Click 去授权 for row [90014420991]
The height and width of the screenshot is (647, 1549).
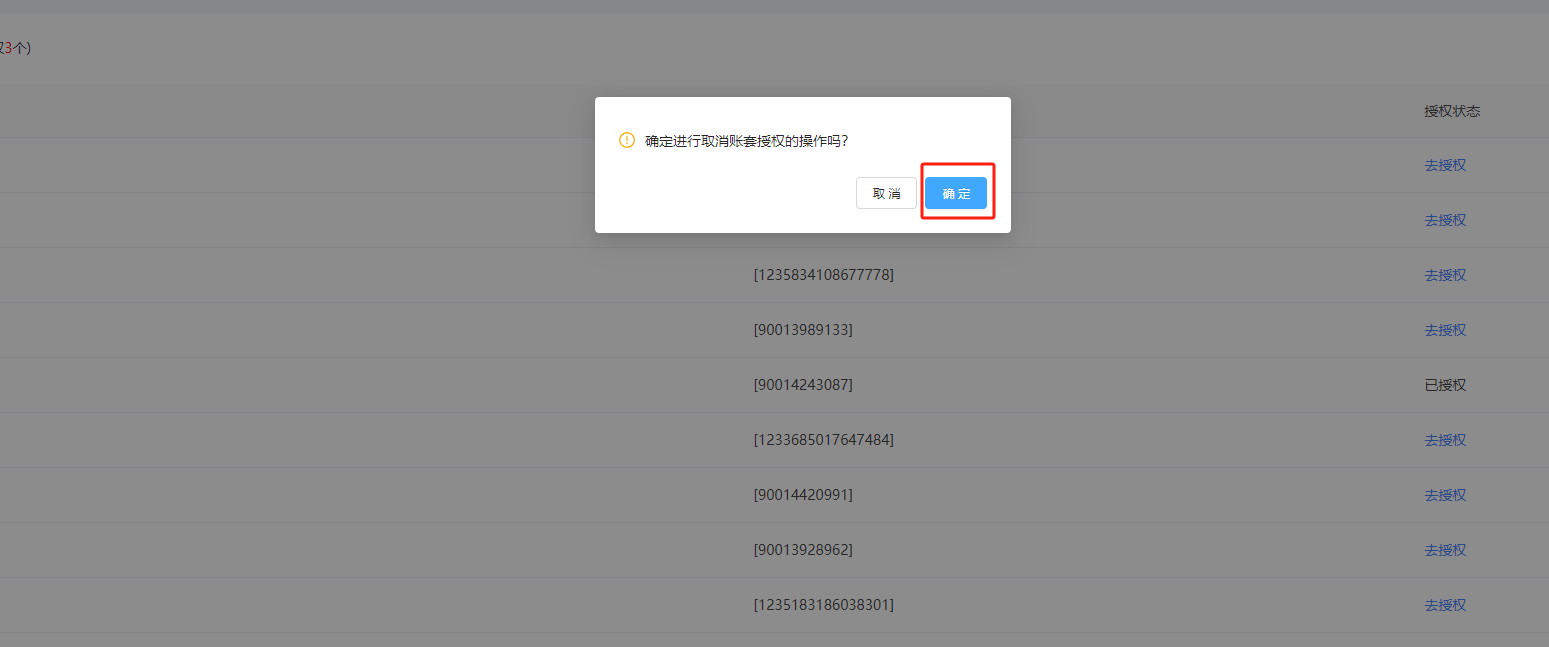tap(1445, 495)
